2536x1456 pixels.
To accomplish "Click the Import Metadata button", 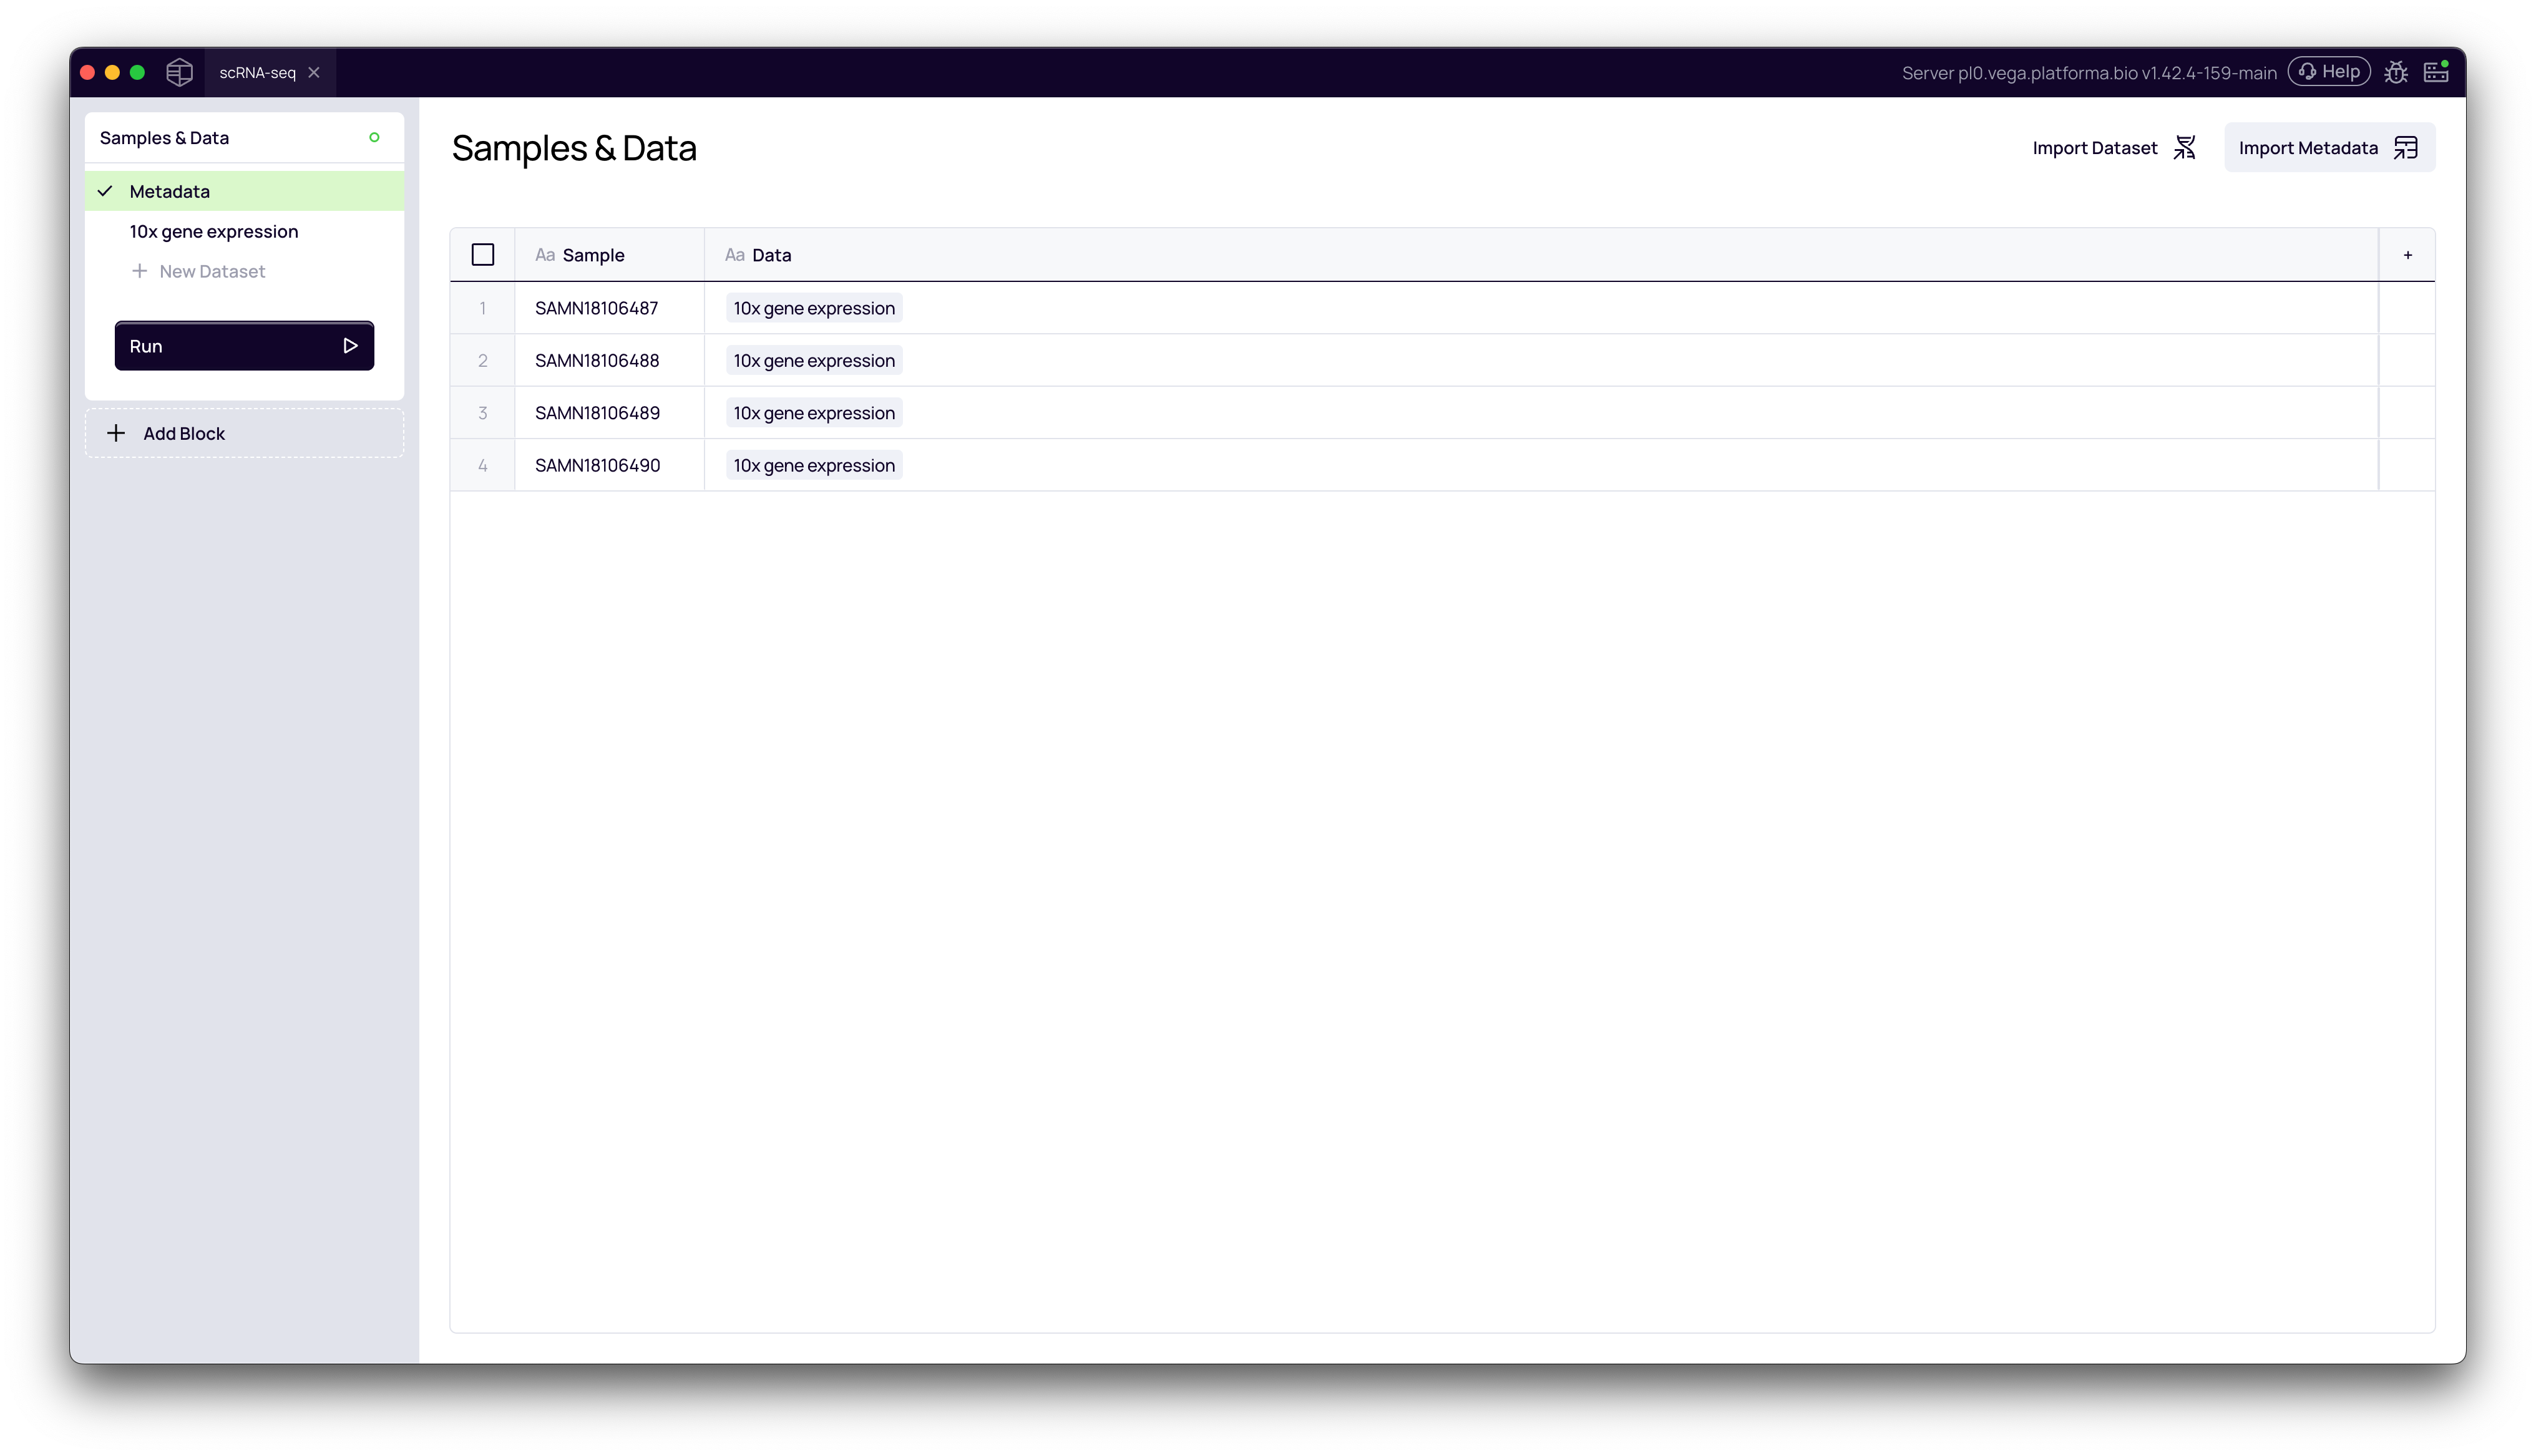I will click(x=2328, y=148).
